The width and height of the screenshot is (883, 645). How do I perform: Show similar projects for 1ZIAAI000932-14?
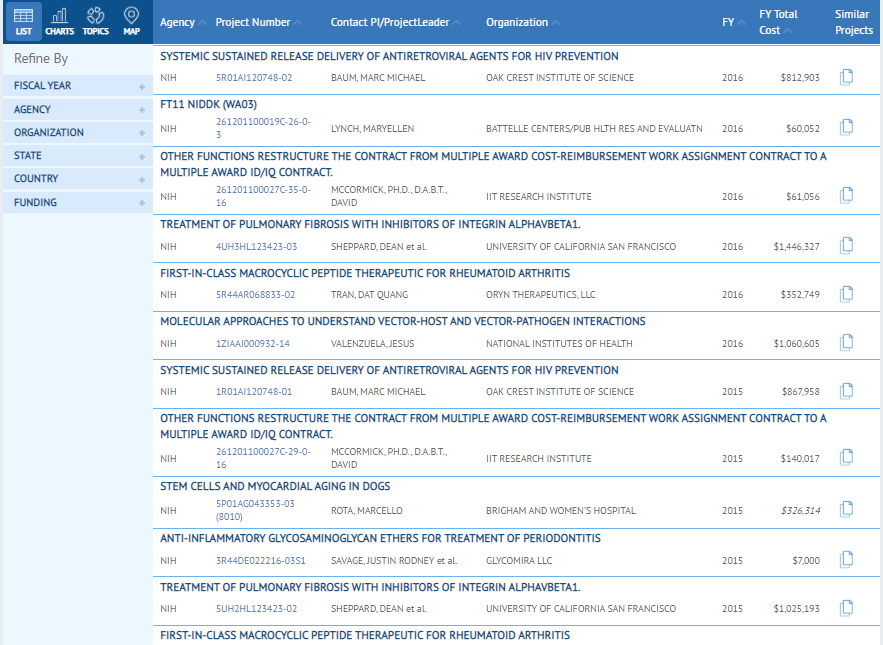[x=846, y=342]
